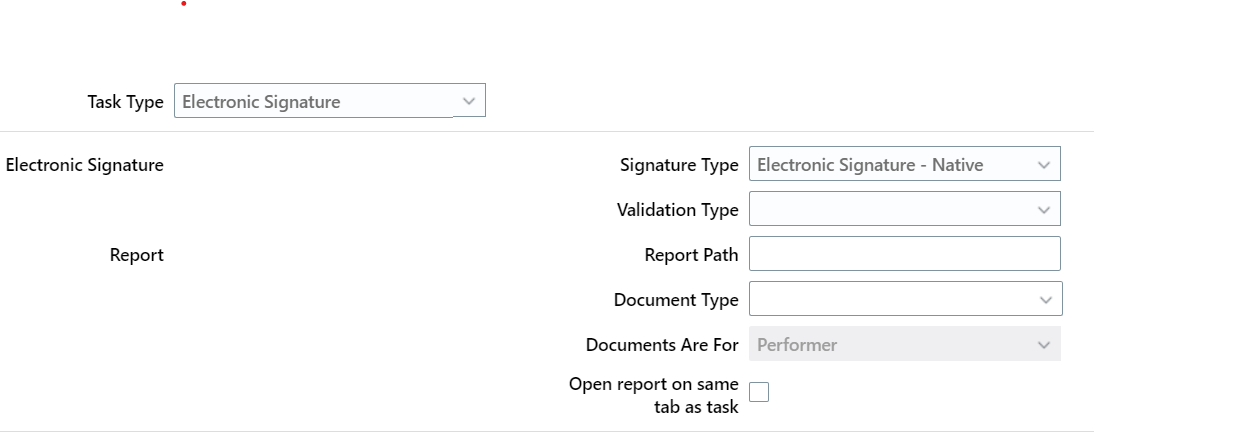Image resolution: width=1233 pixels, height=437 pixels.
Task: Click the disabled 'Performer' combo box
Action: [905, 344]
